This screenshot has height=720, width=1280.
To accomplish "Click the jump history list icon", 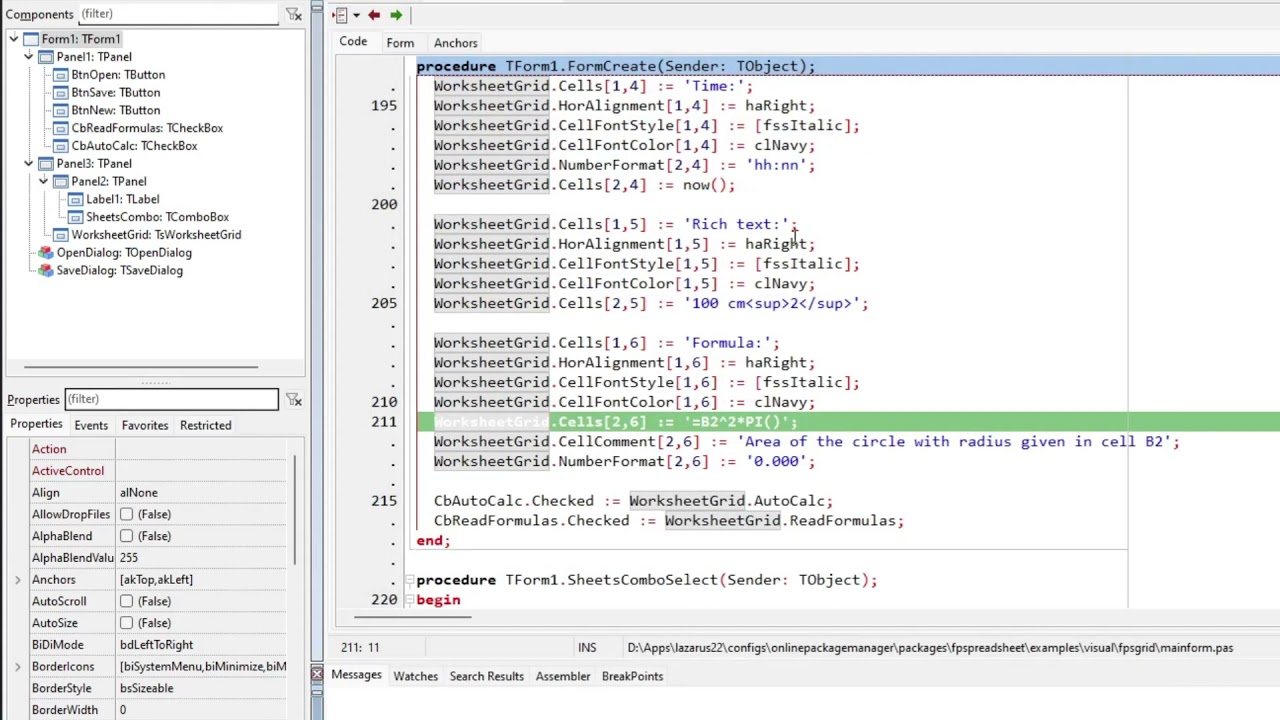I will 340,15.
